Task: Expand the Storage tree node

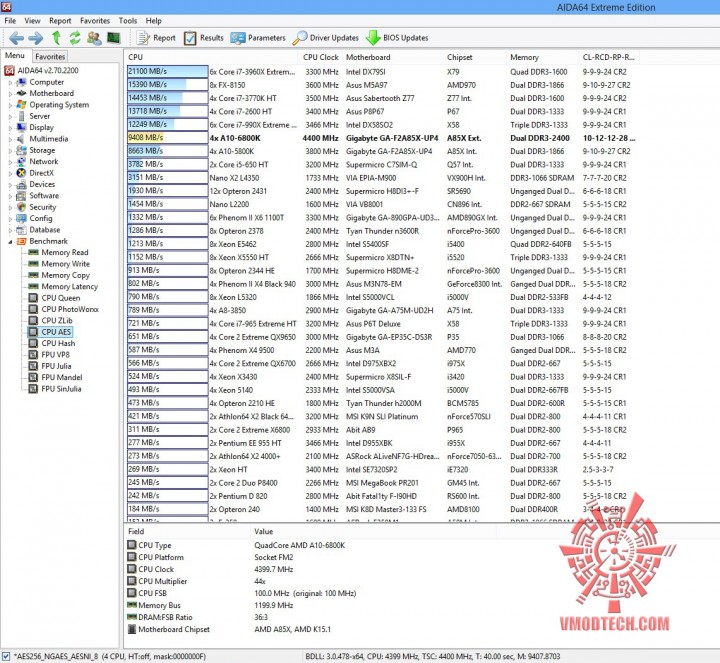Action: [10, 151]
